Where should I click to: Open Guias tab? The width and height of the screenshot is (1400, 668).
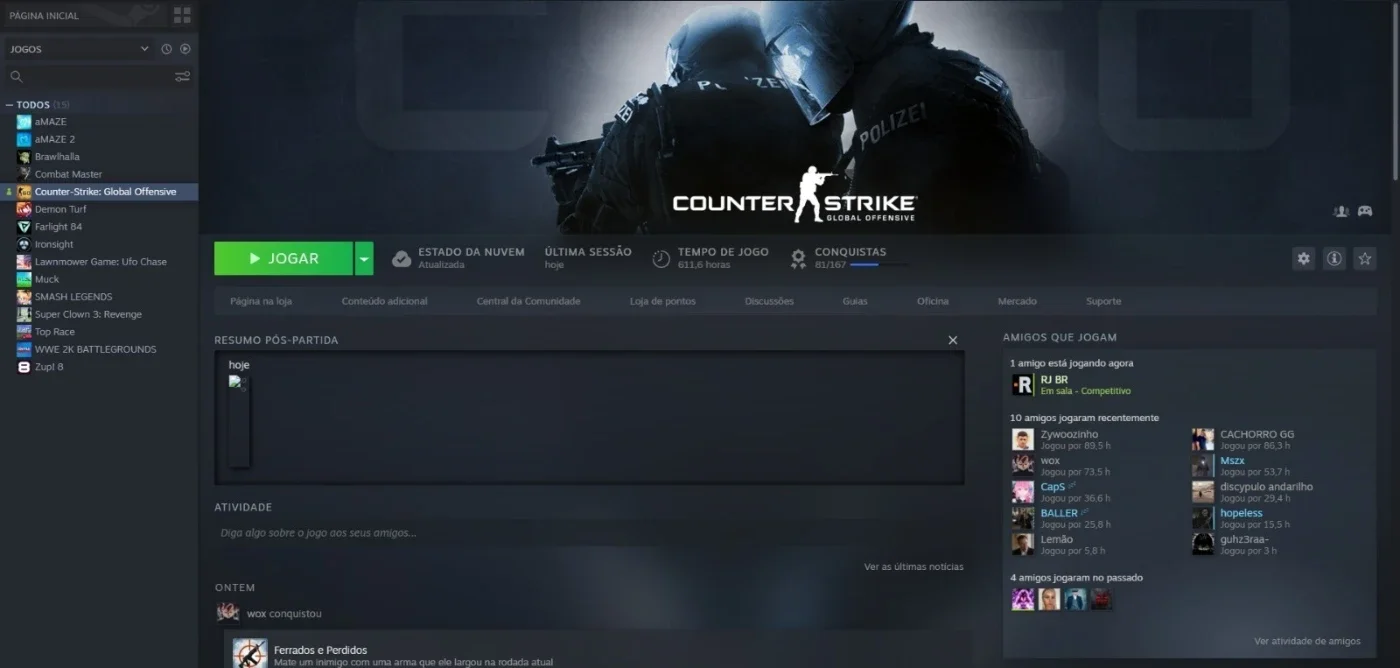coord(855,301)
